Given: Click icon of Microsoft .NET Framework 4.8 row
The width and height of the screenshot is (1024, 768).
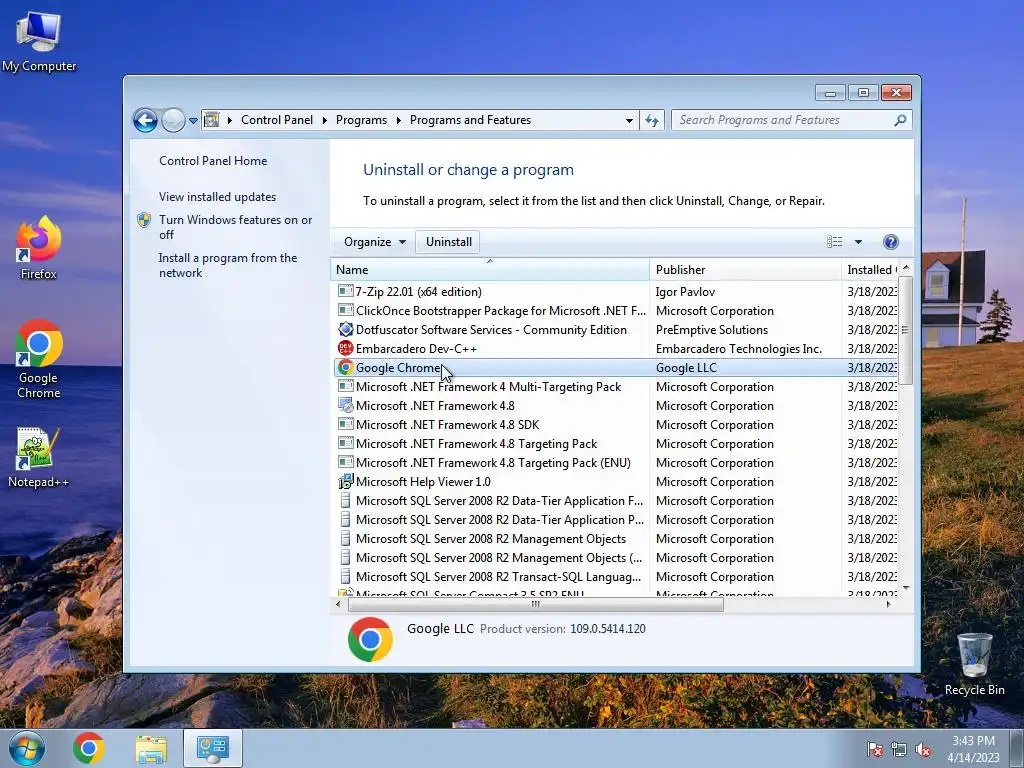Looking at the screenshot, I should (345, 405).
